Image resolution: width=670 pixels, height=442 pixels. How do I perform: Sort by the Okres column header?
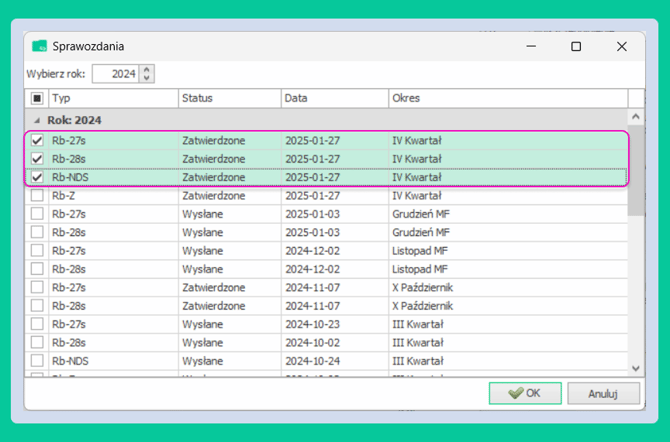pos(508,98)
